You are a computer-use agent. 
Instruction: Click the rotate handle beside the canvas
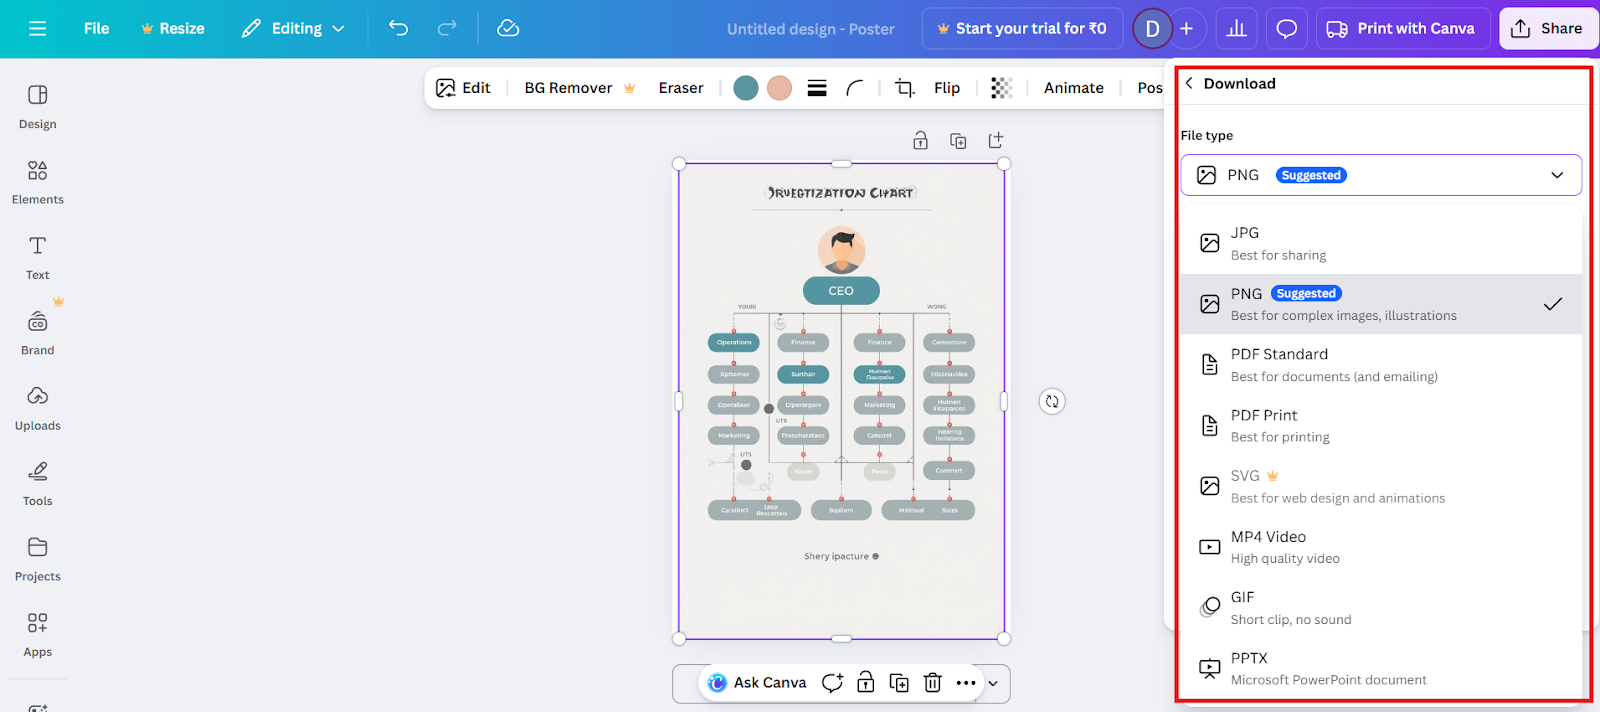click(1052, 401)
